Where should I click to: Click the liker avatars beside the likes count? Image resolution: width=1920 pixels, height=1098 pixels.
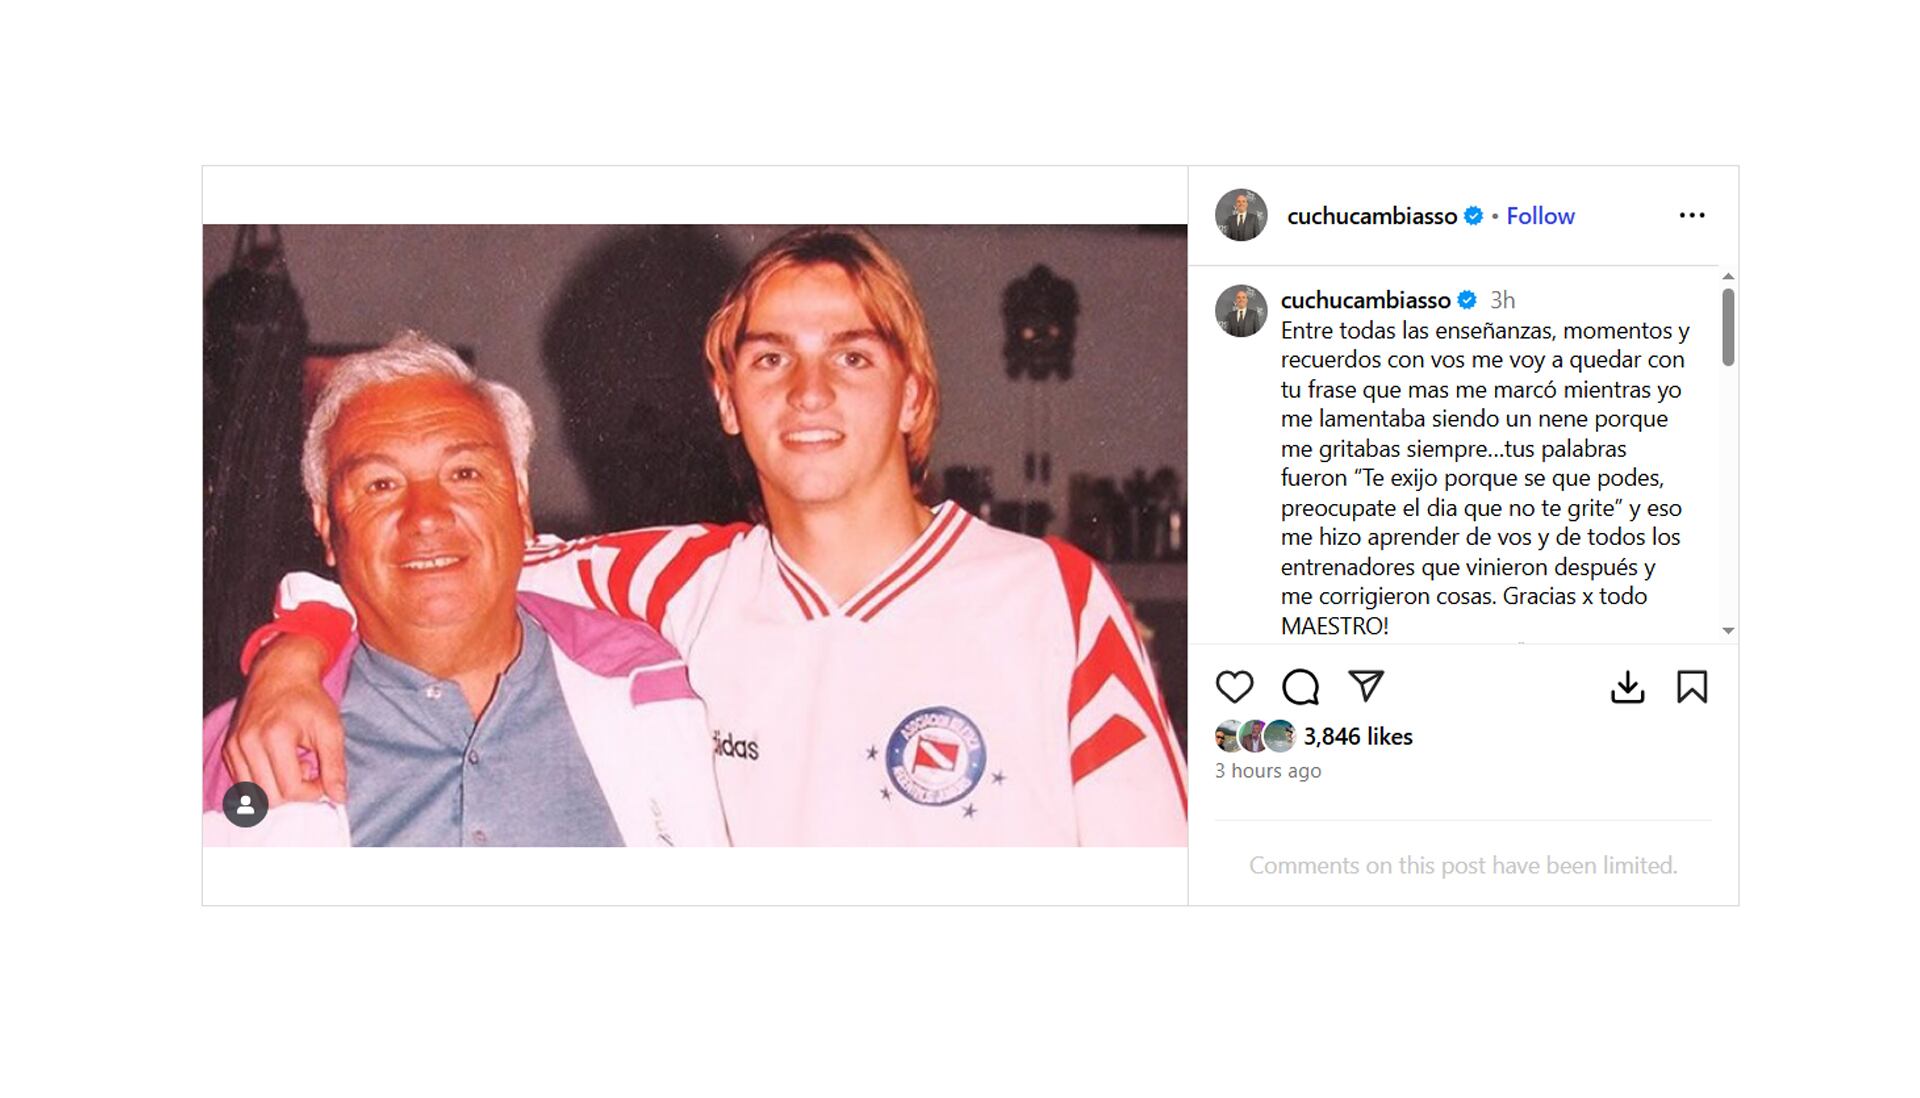click(x=1256, y=736)
